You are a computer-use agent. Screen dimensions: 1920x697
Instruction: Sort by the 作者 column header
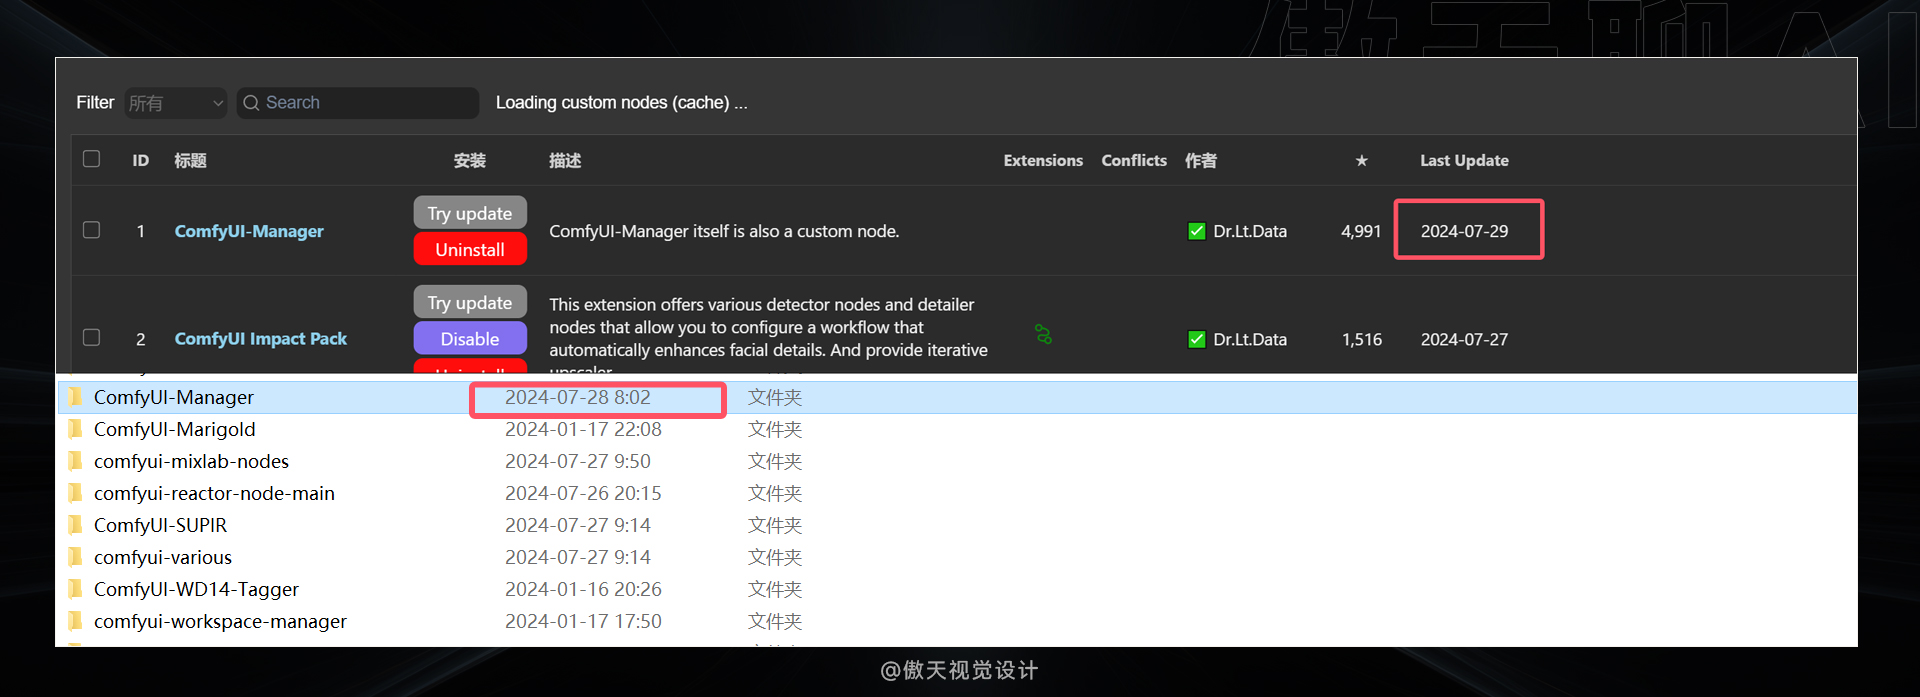[x=1201, y=160]
